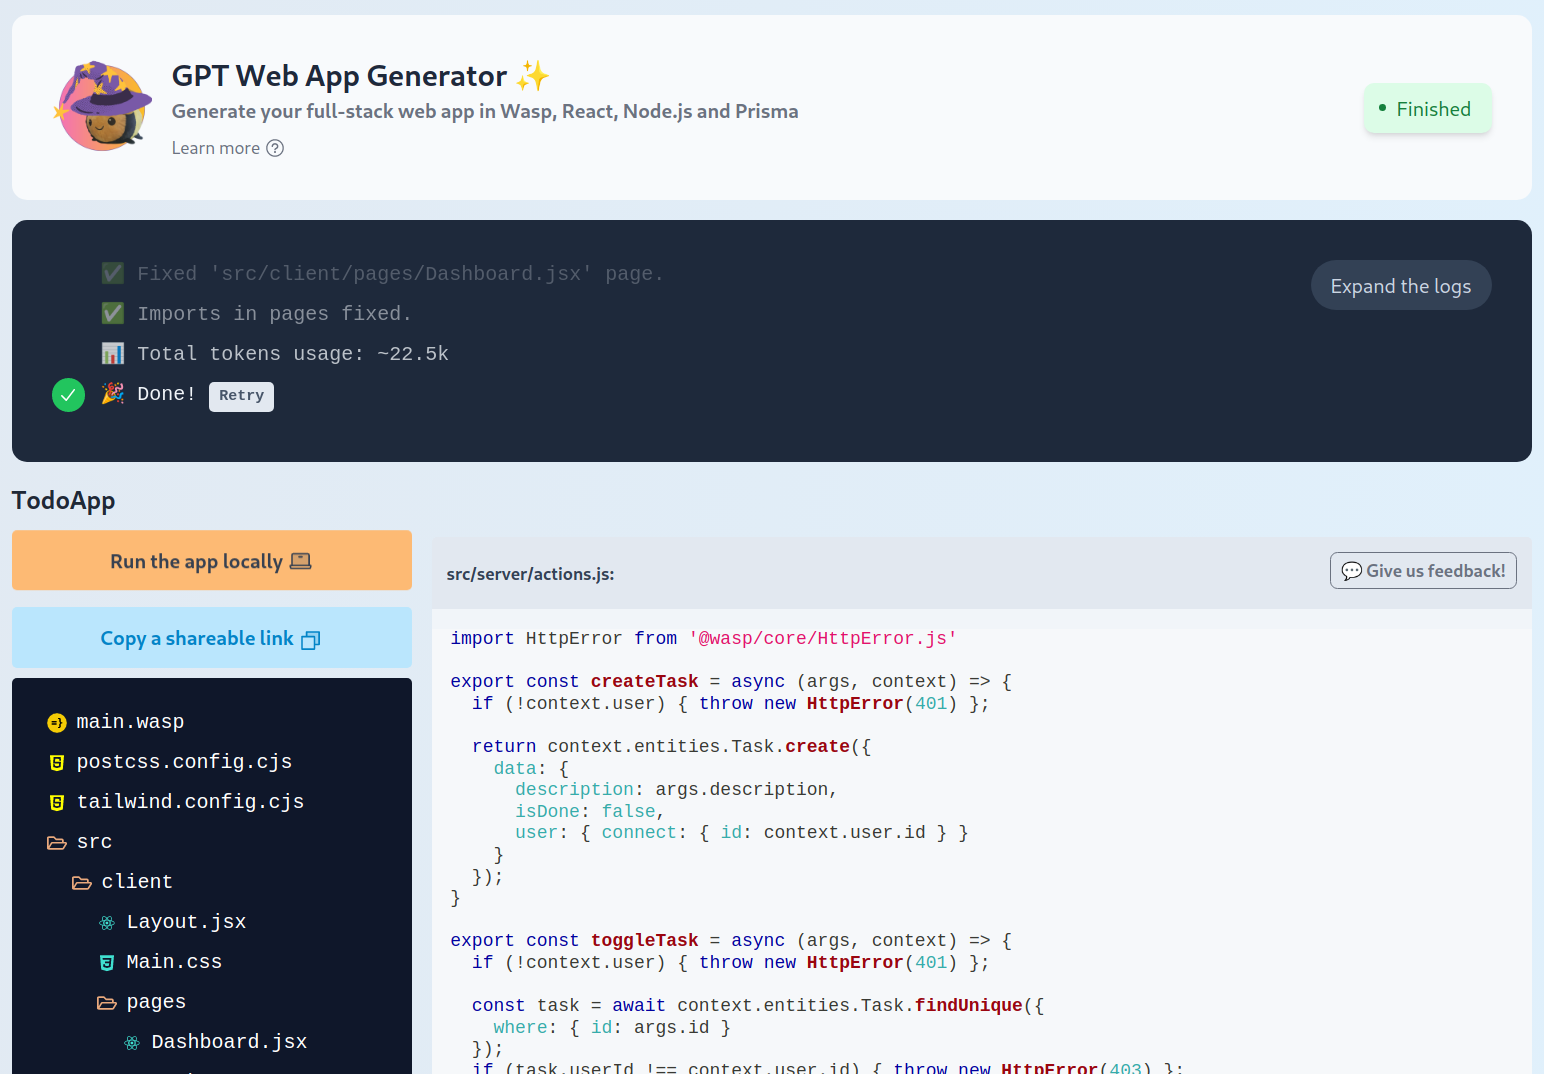Screen dimensions: 1544x1074
Task: Expand the logs
Action: 1400,286
